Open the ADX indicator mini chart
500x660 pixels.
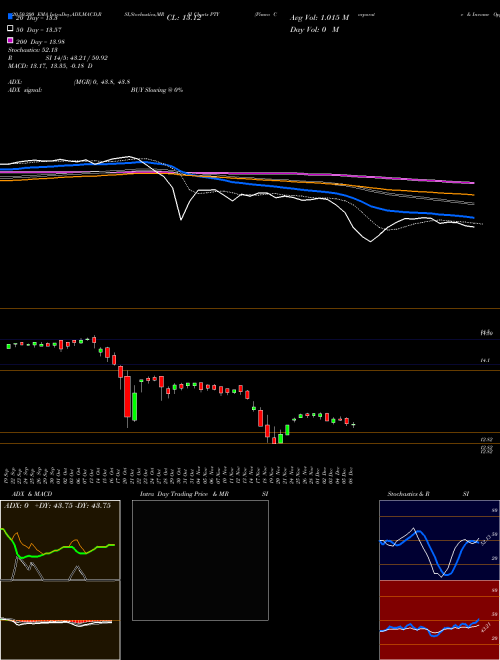[x=60, y=540]
